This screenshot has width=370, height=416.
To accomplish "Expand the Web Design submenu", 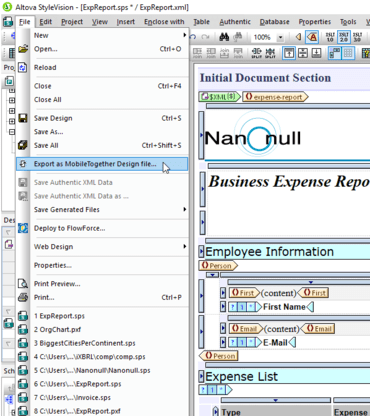I will [102, 247].
